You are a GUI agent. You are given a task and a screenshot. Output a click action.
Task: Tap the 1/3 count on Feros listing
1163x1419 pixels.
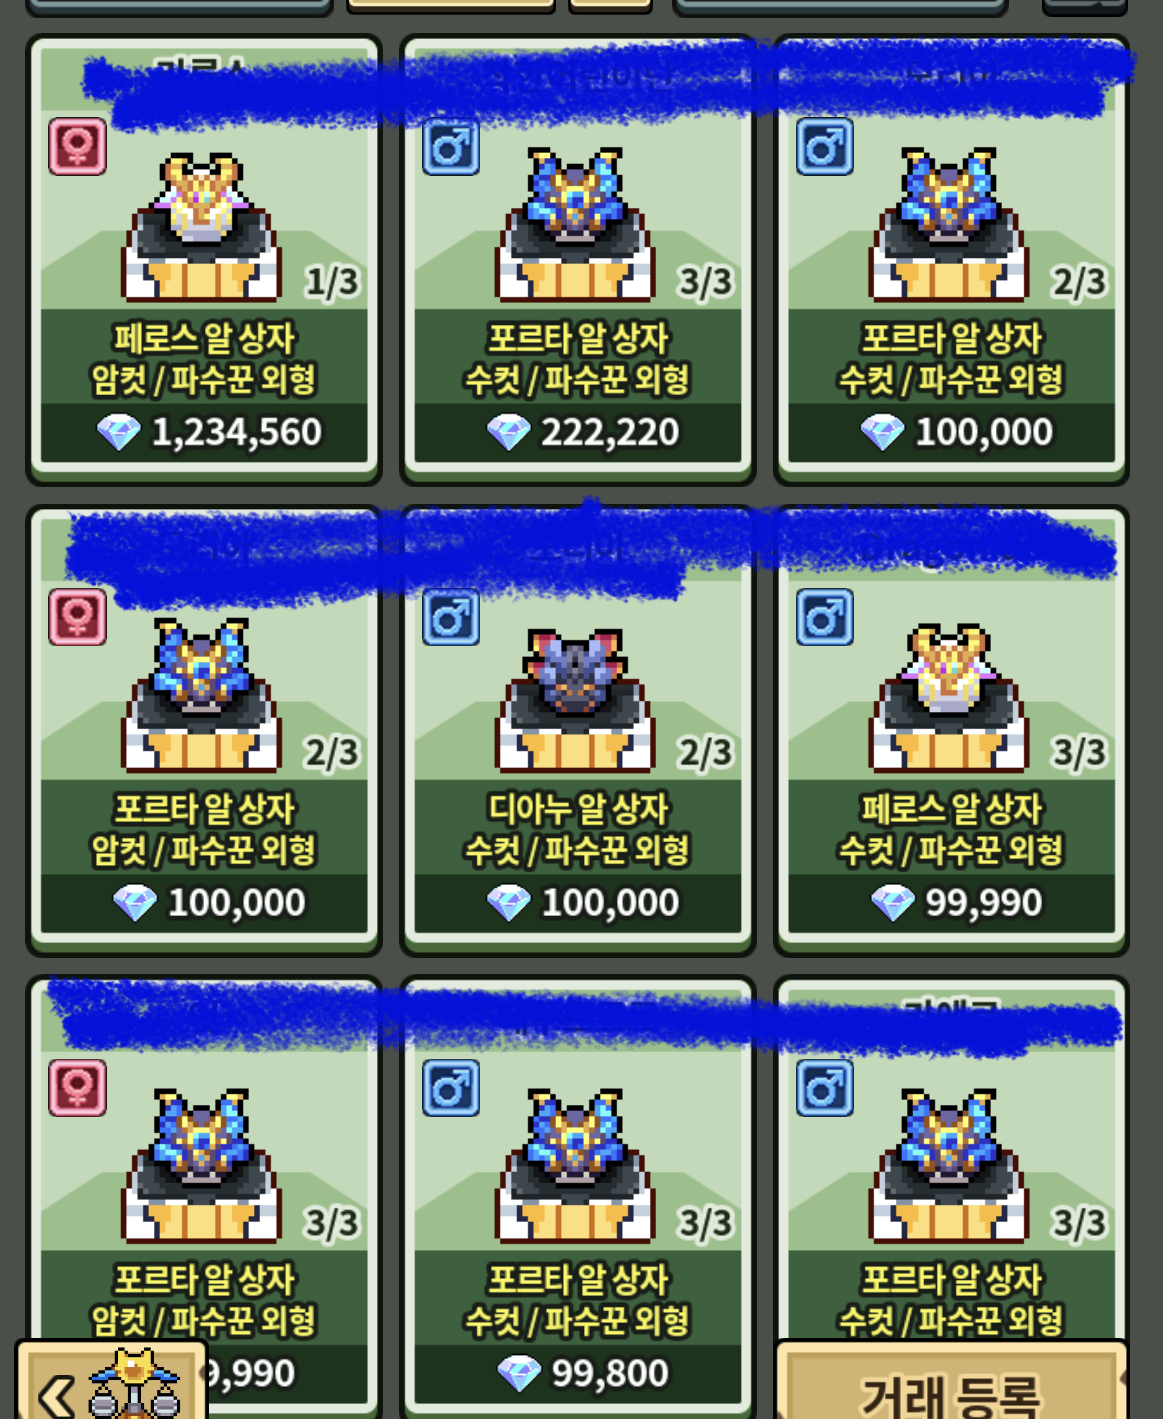click(x=332, y=282)
